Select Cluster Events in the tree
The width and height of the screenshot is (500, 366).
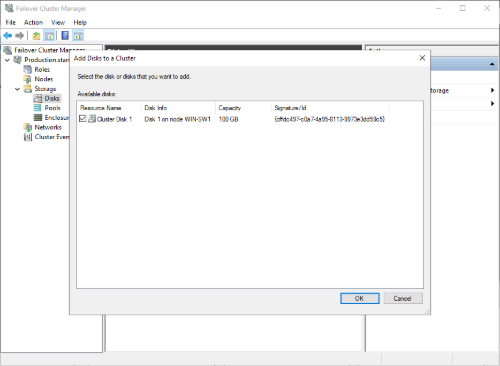(52, 137)
